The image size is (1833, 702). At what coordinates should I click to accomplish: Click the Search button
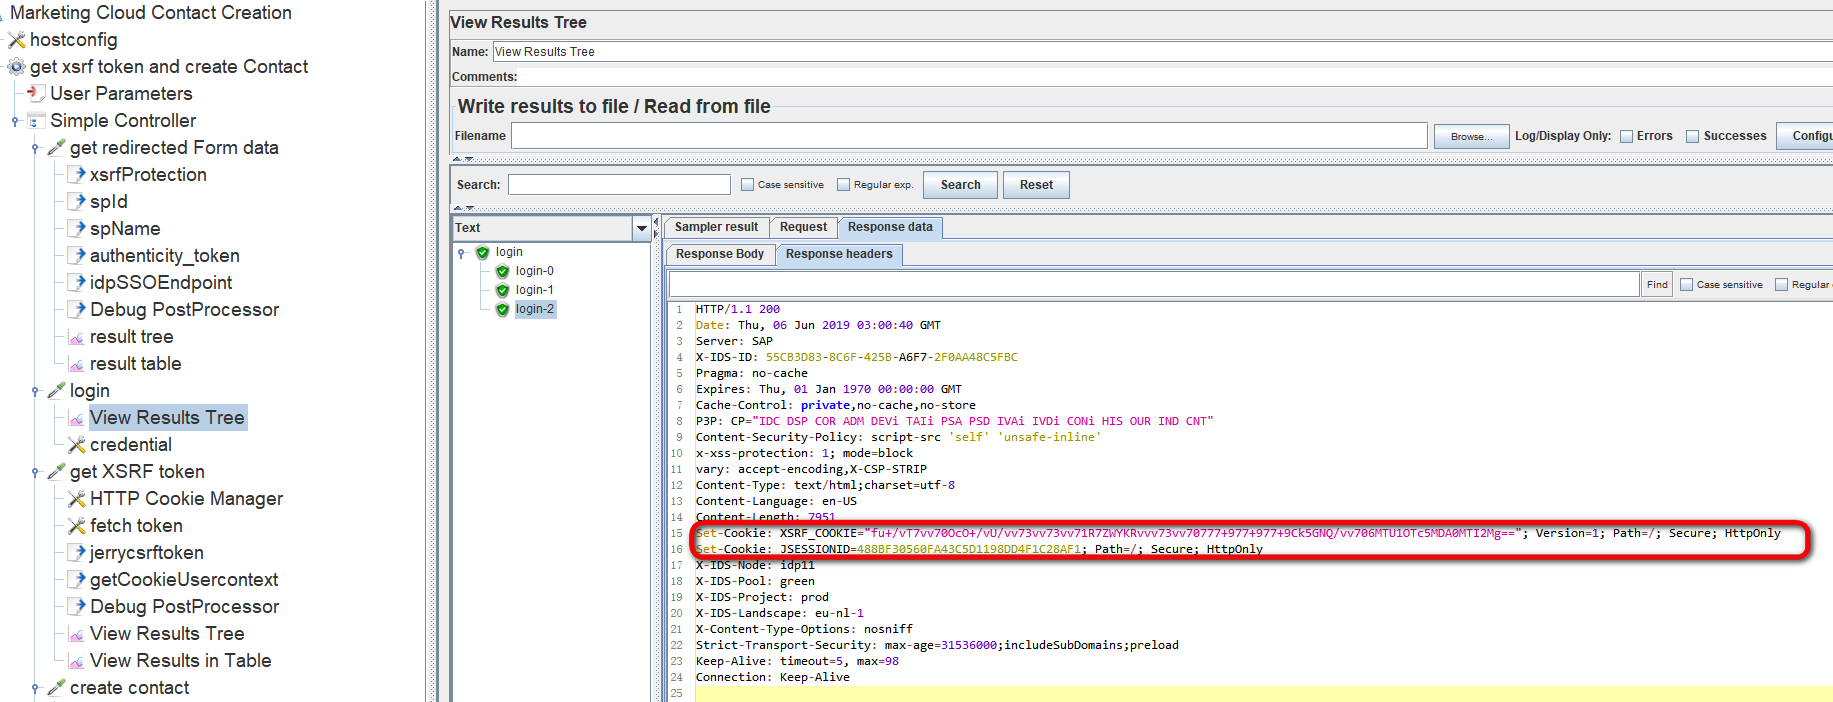960,185
